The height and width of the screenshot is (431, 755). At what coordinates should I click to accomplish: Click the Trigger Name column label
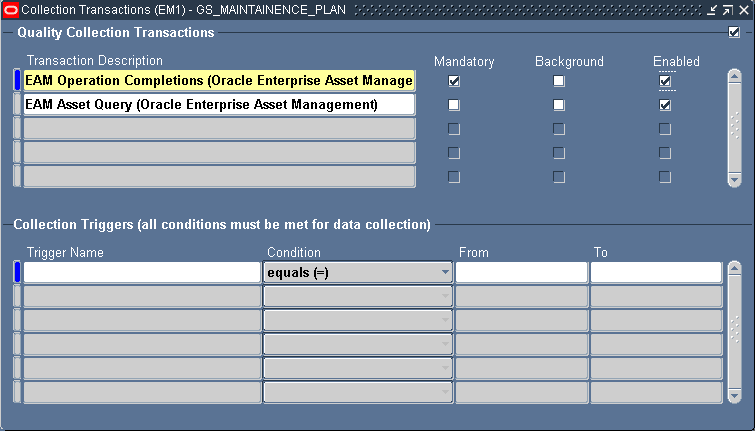coord(65,253)
